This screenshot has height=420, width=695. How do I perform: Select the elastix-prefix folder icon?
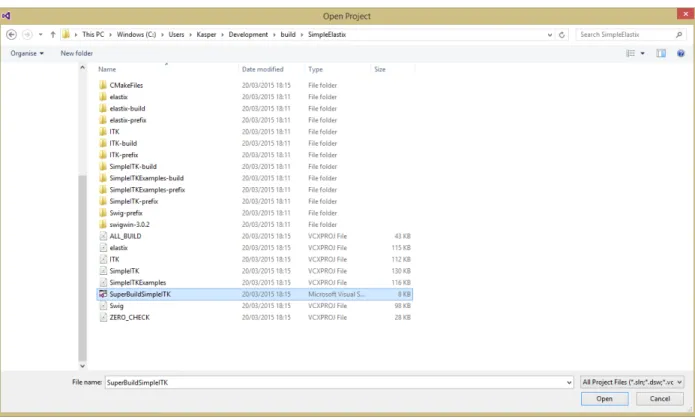pyautogui.click(x=103, y=120)
